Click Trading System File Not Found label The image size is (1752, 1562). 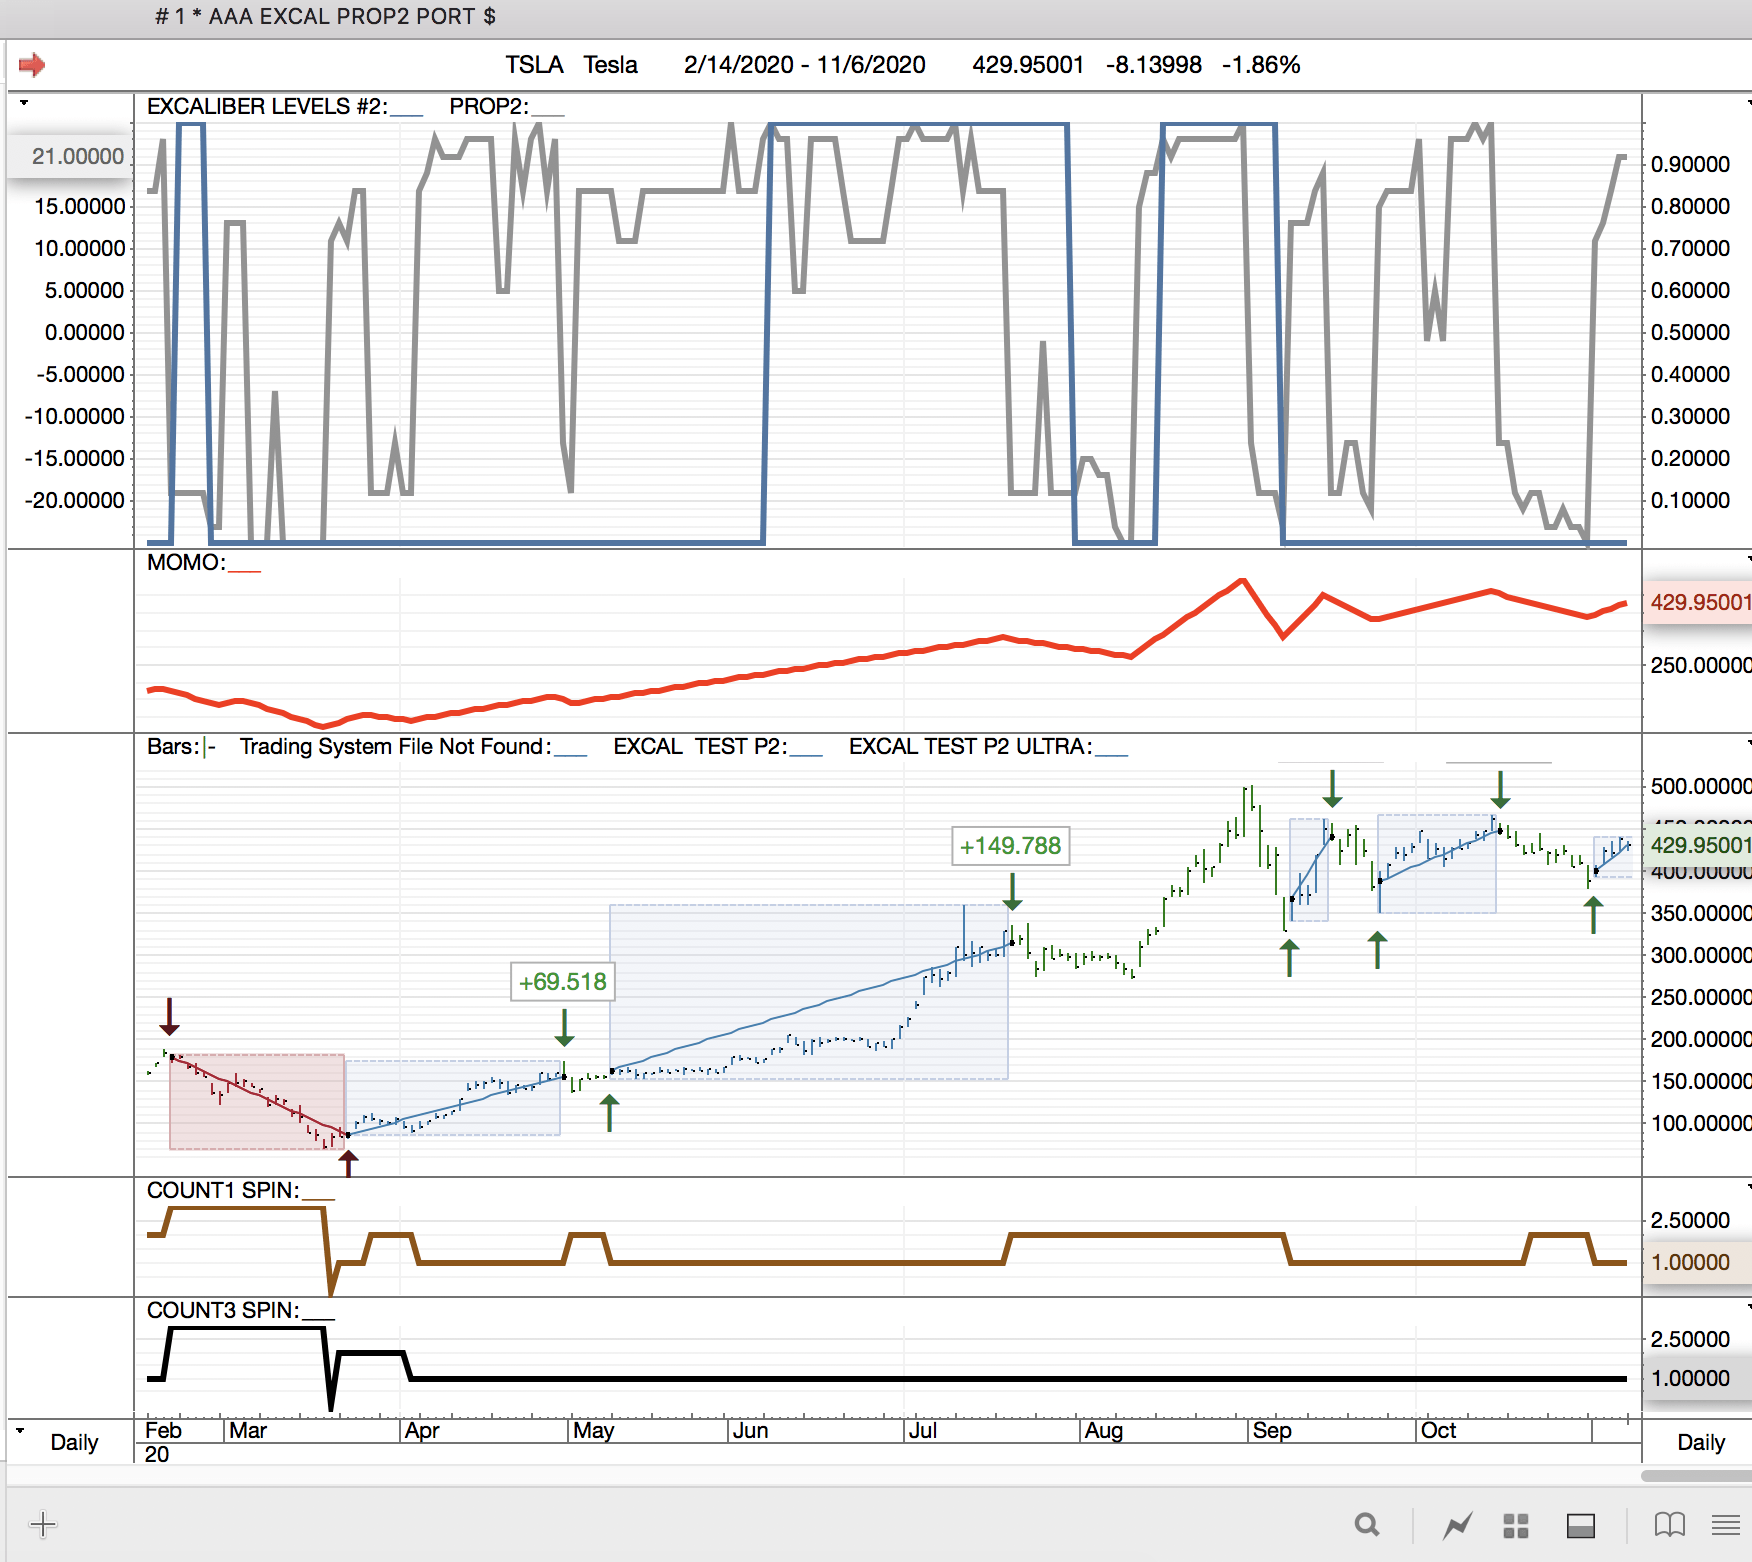[396, 747]
